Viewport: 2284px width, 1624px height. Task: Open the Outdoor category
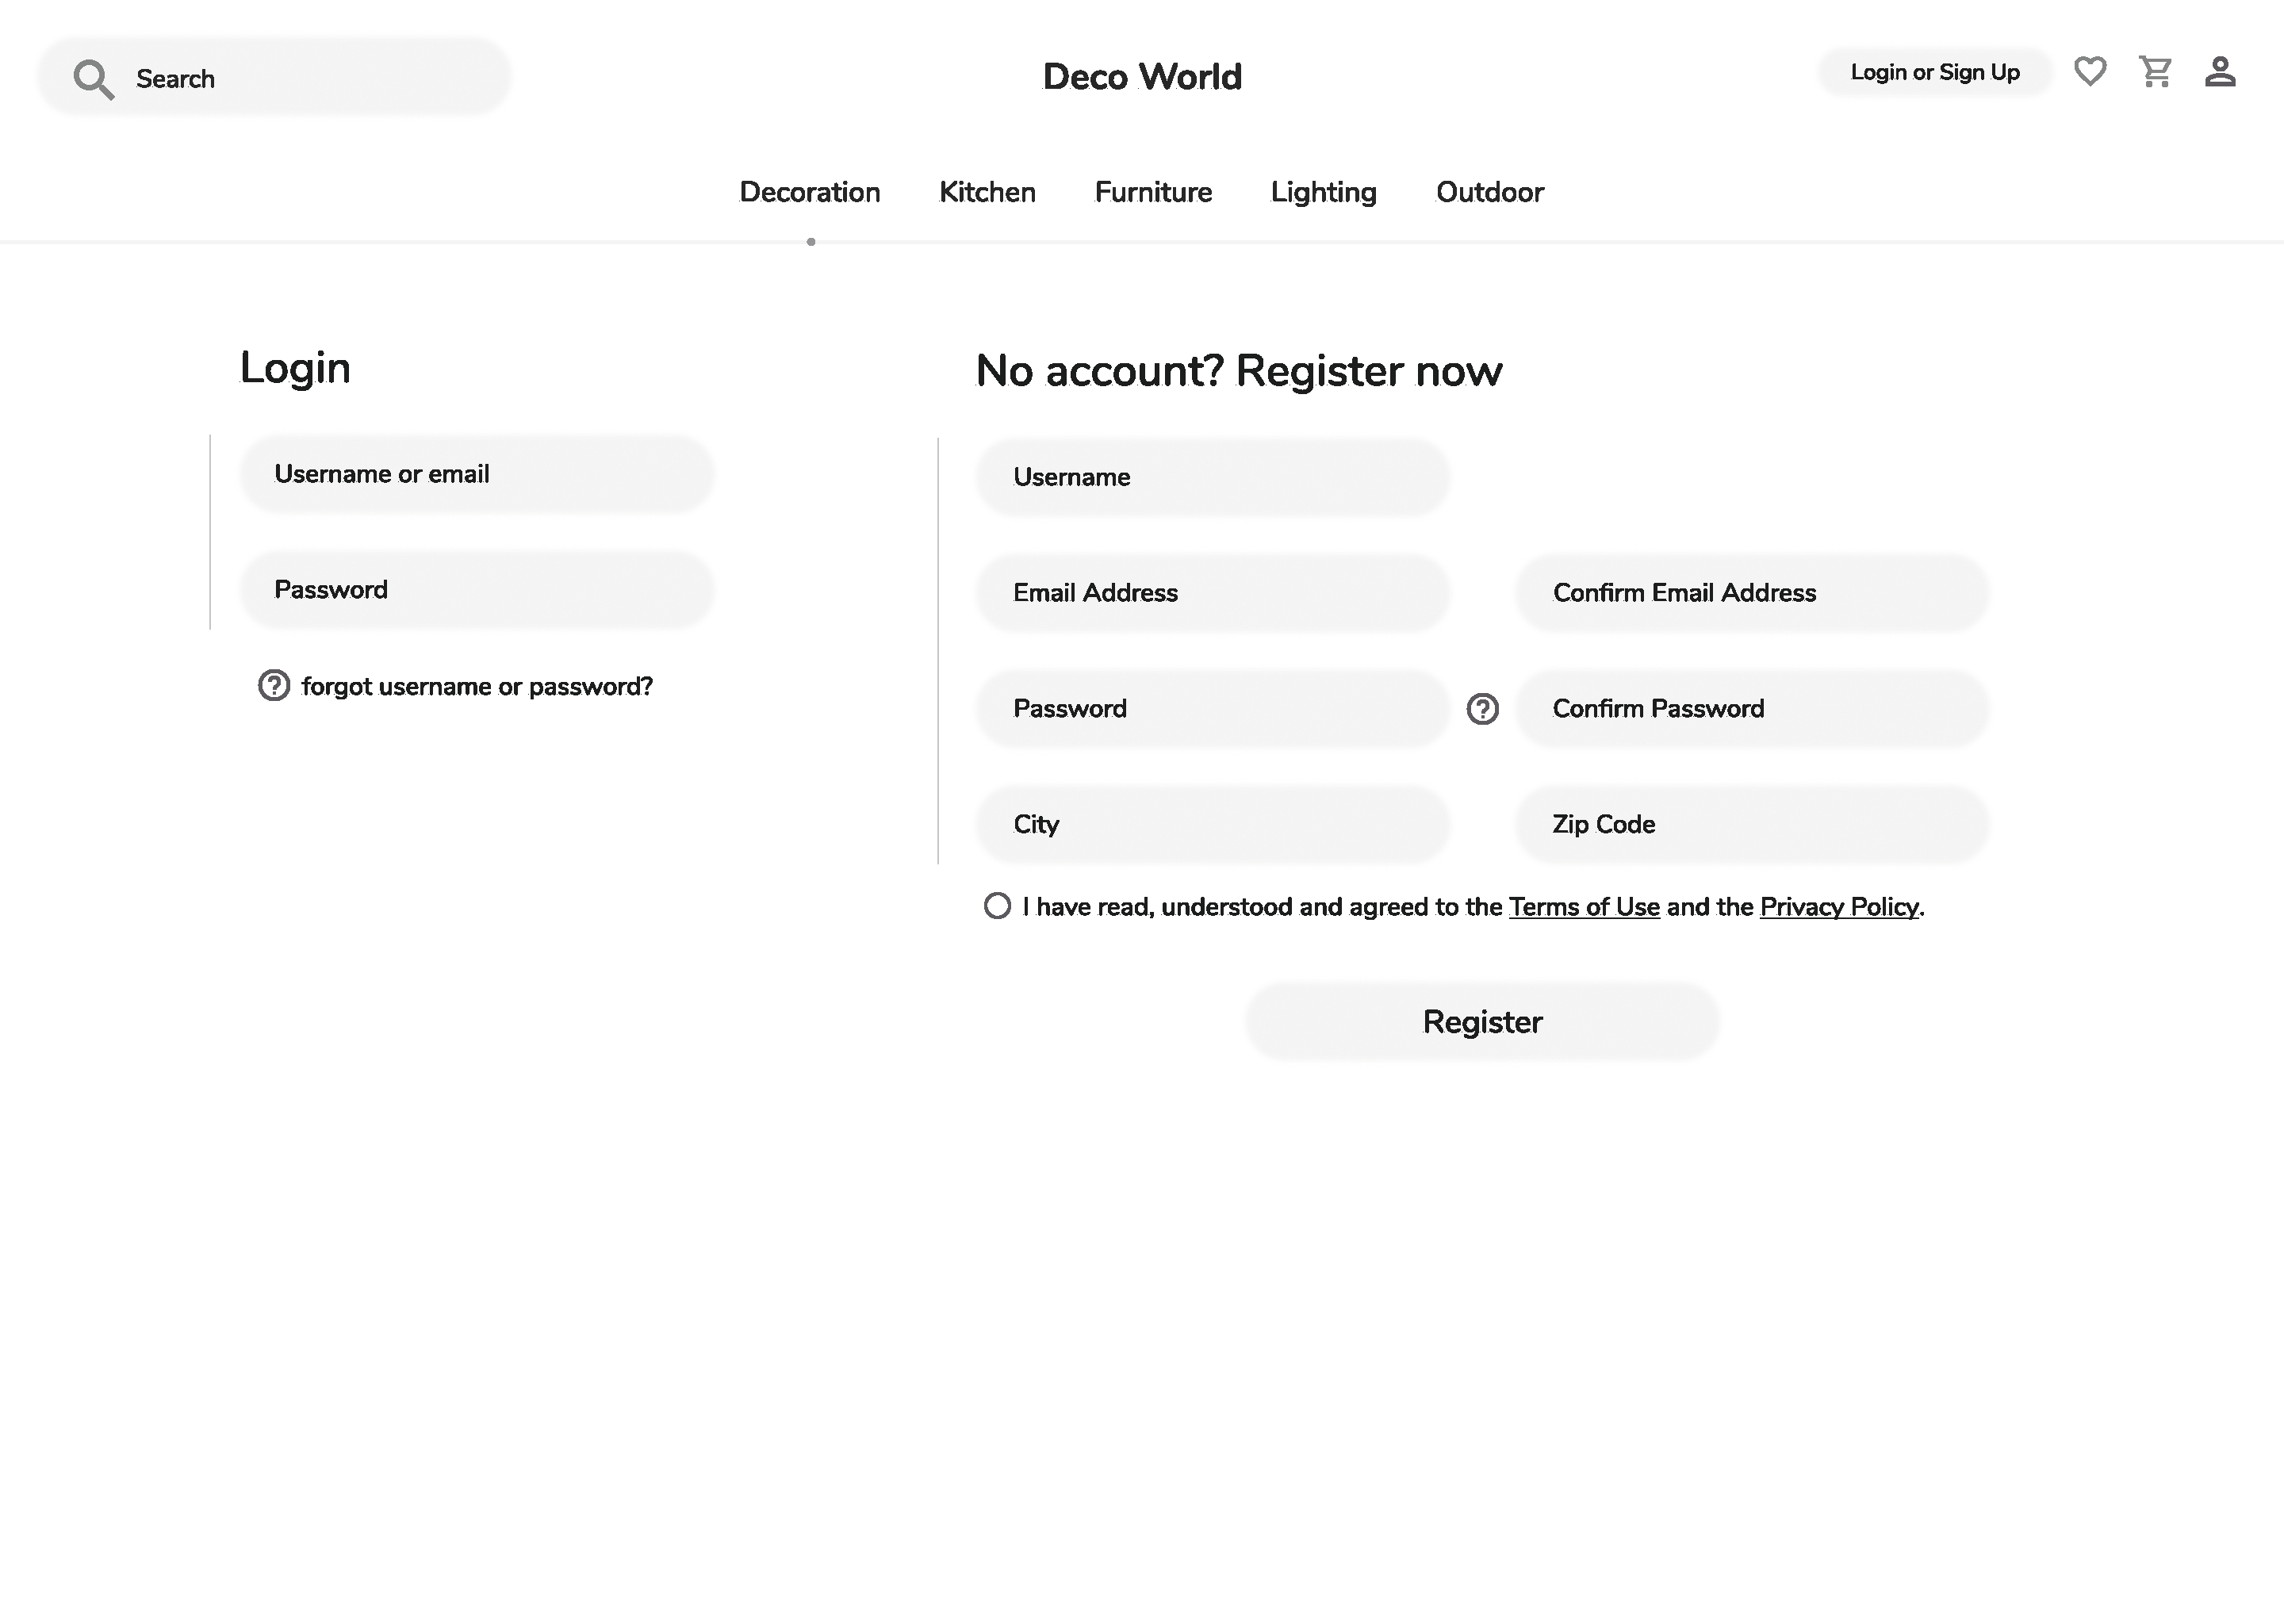(x=1490, y=192)
